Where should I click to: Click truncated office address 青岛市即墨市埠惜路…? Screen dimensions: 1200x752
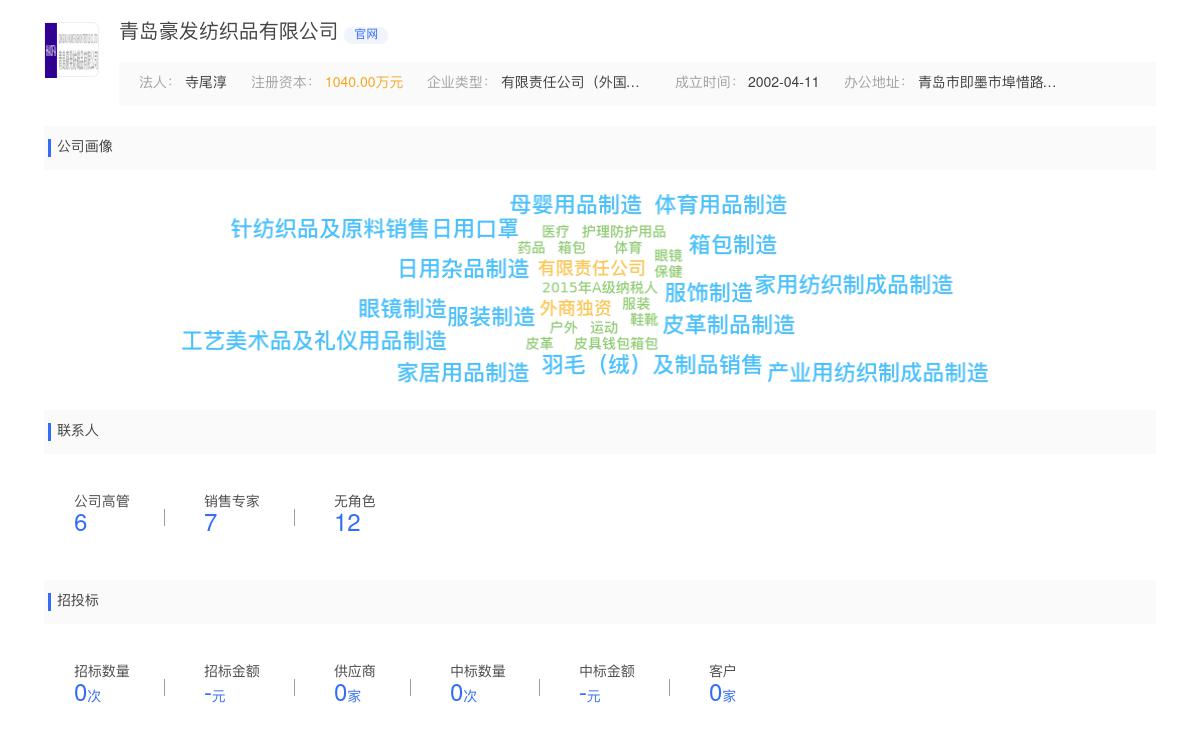(987, 82)
